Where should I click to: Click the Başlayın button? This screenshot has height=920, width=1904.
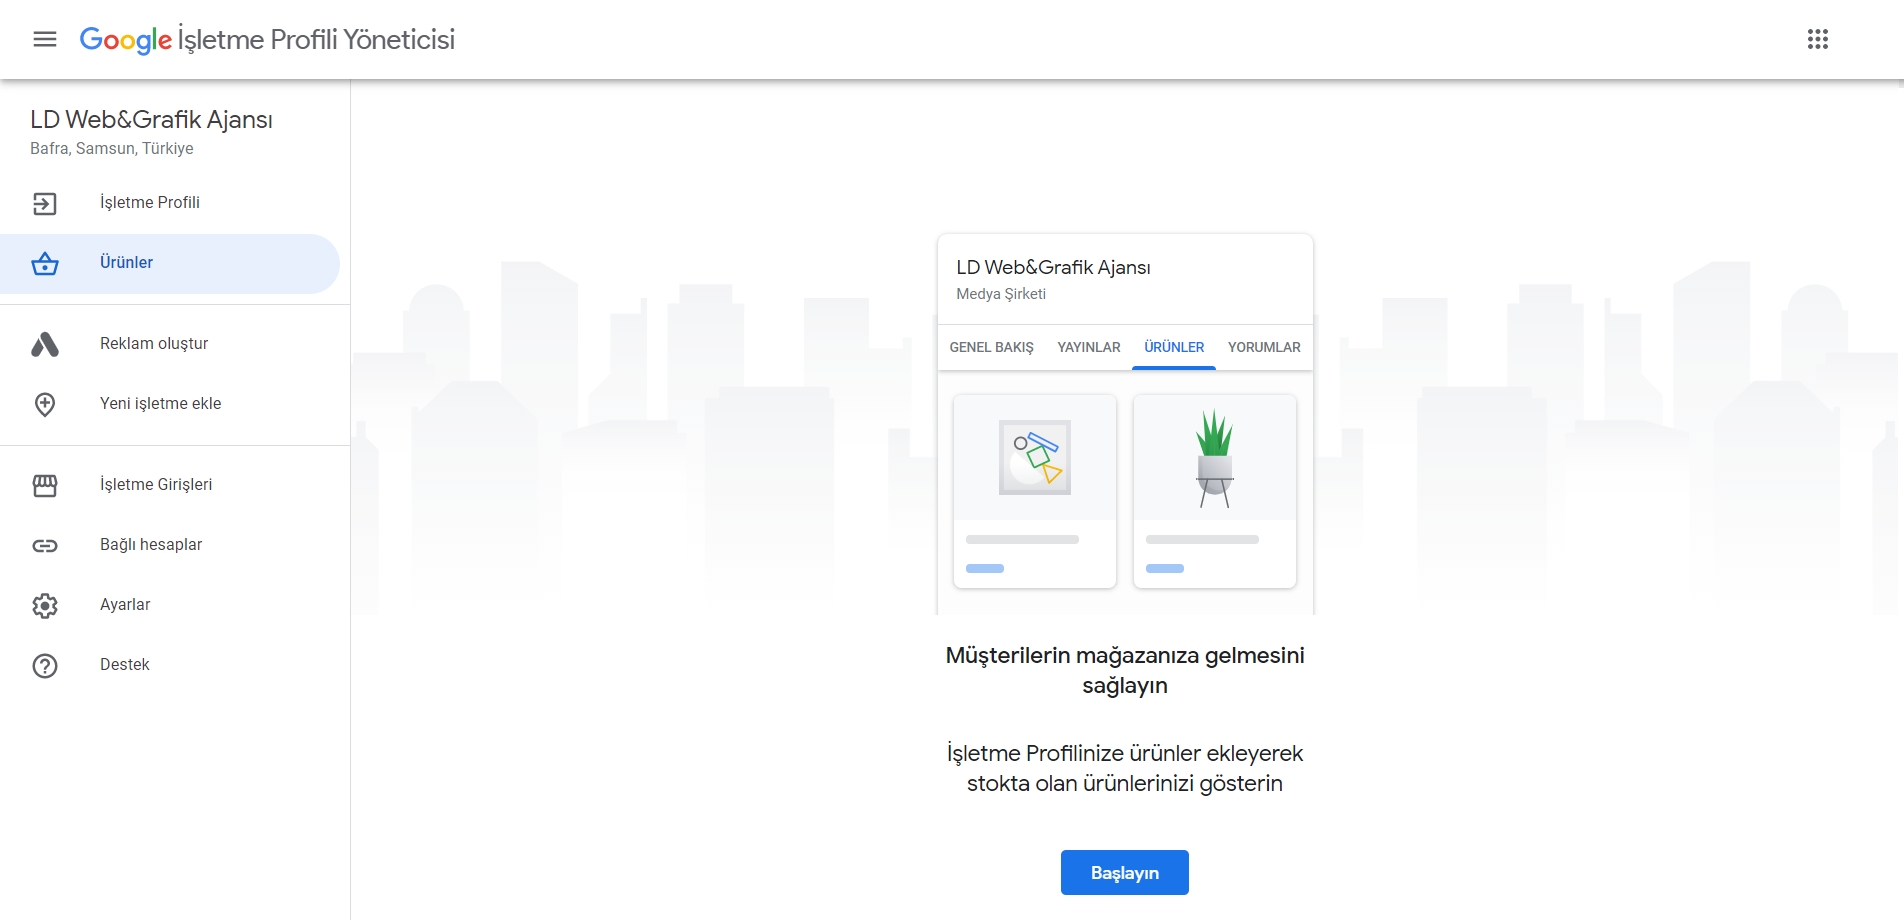[x=1125, y=873]
